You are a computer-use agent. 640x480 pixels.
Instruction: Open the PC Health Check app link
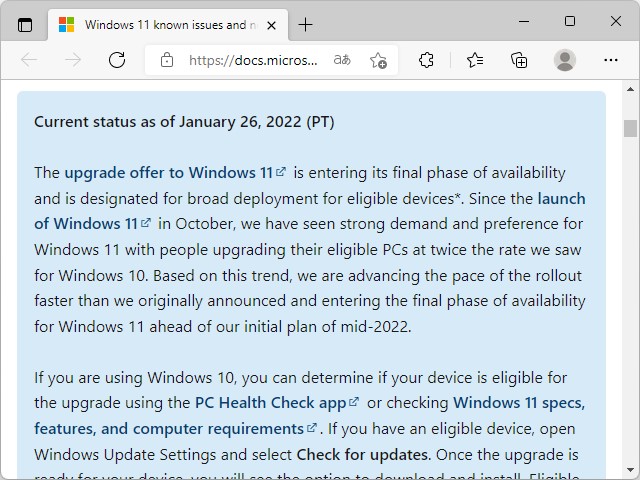[270, 403]
